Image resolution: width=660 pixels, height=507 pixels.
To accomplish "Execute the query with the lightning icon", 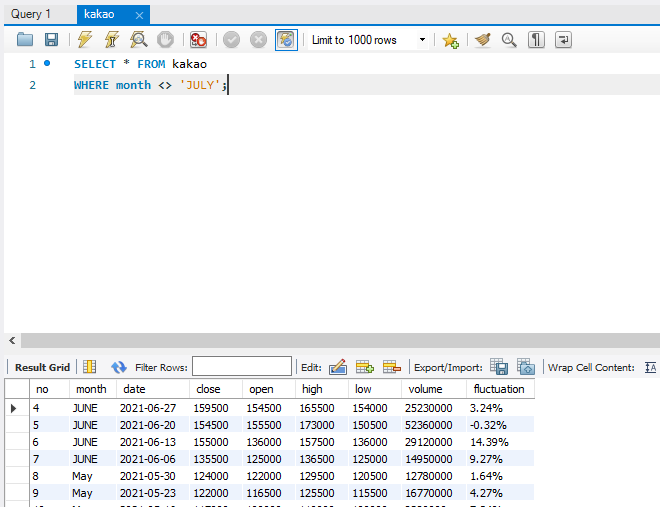I will (x=85, y=40).
